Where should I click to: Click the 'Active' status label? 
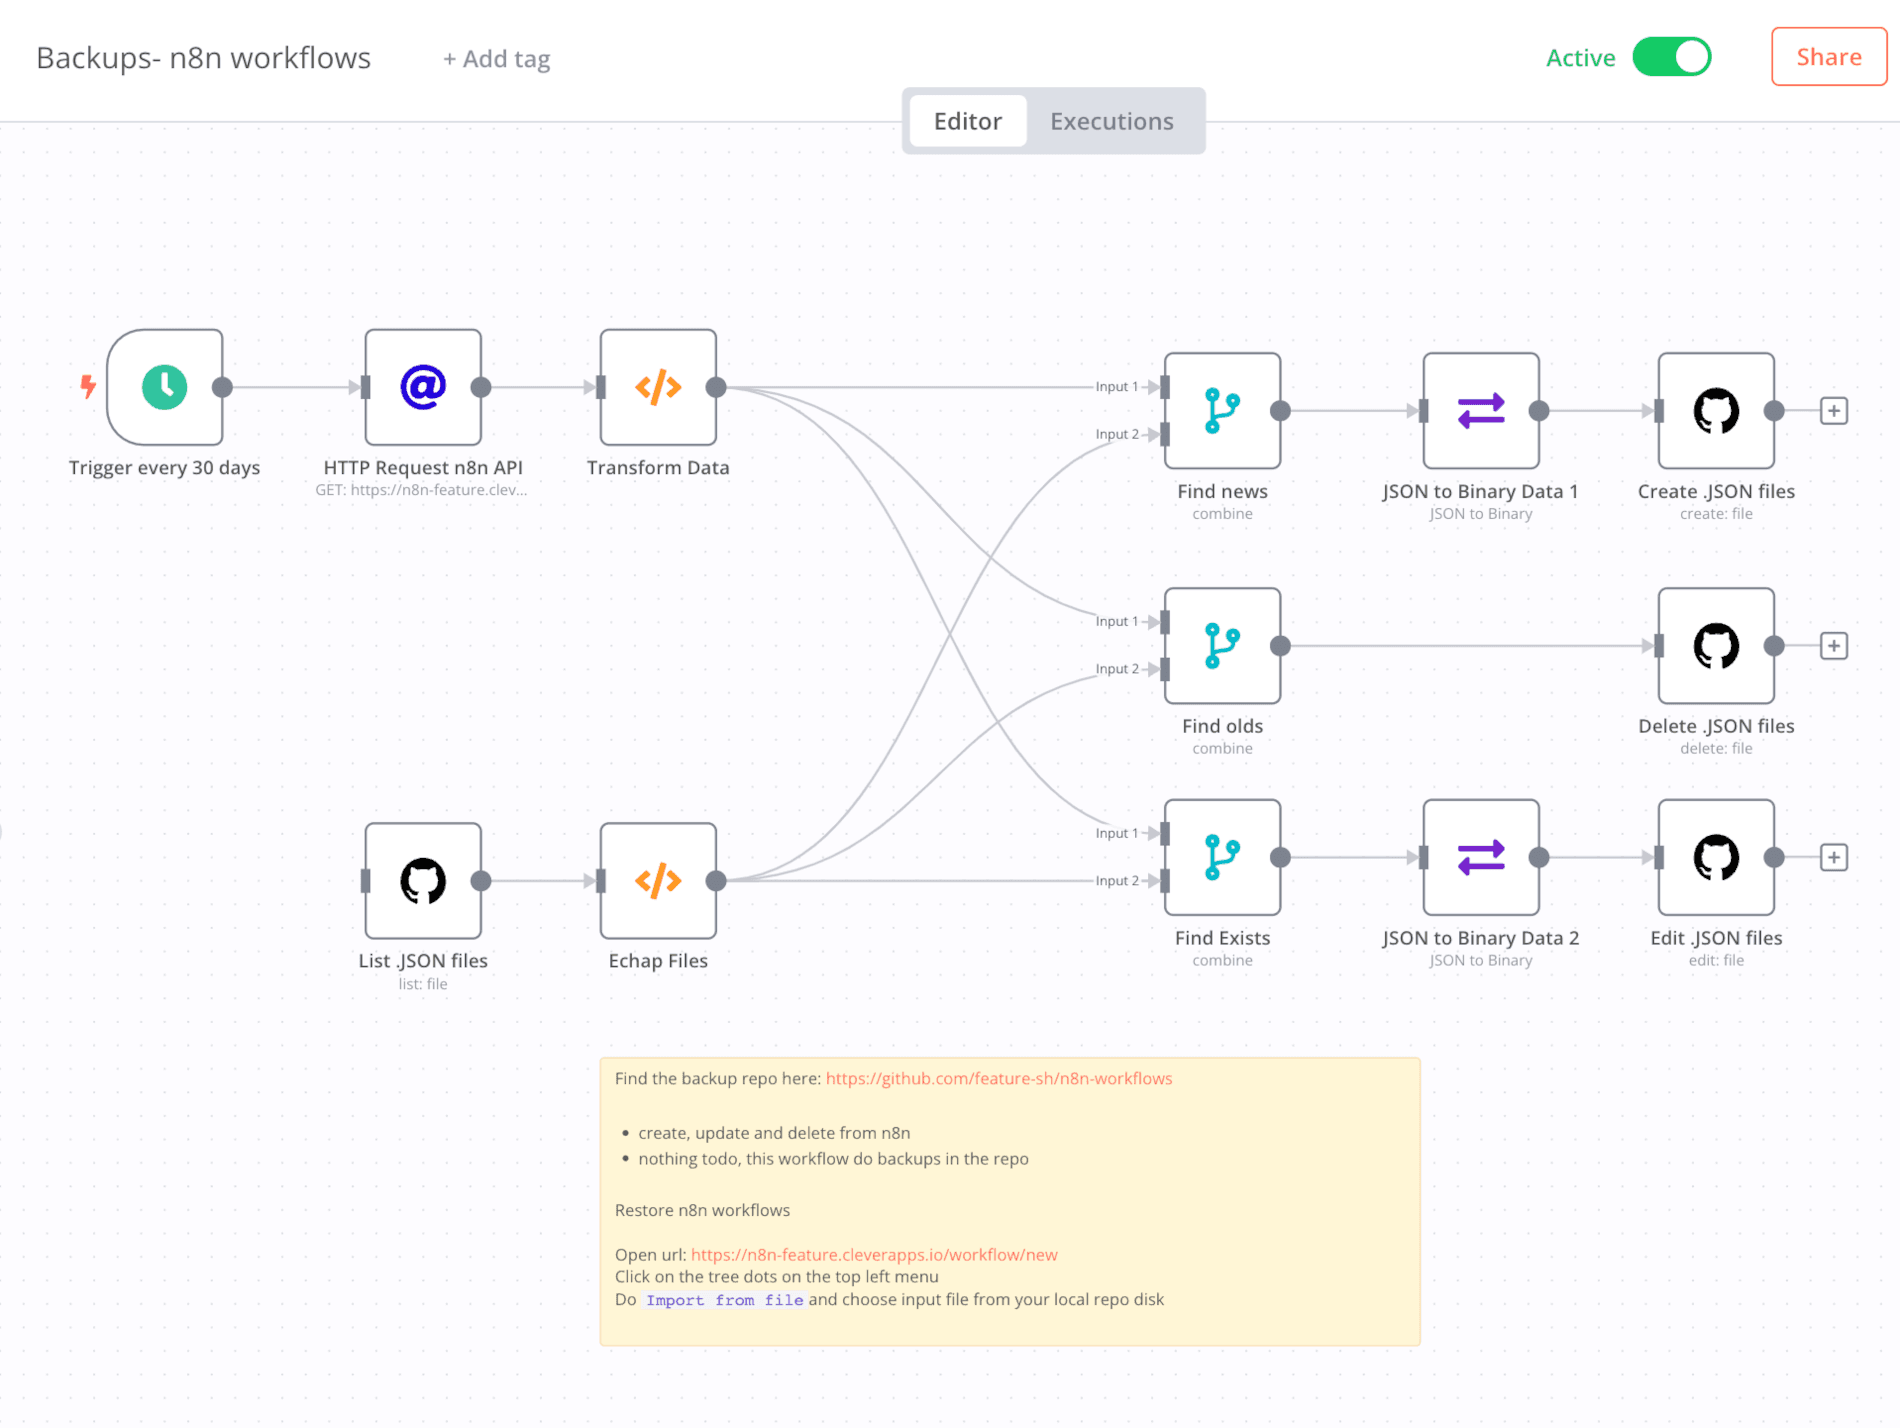(x=1580, y=58)
